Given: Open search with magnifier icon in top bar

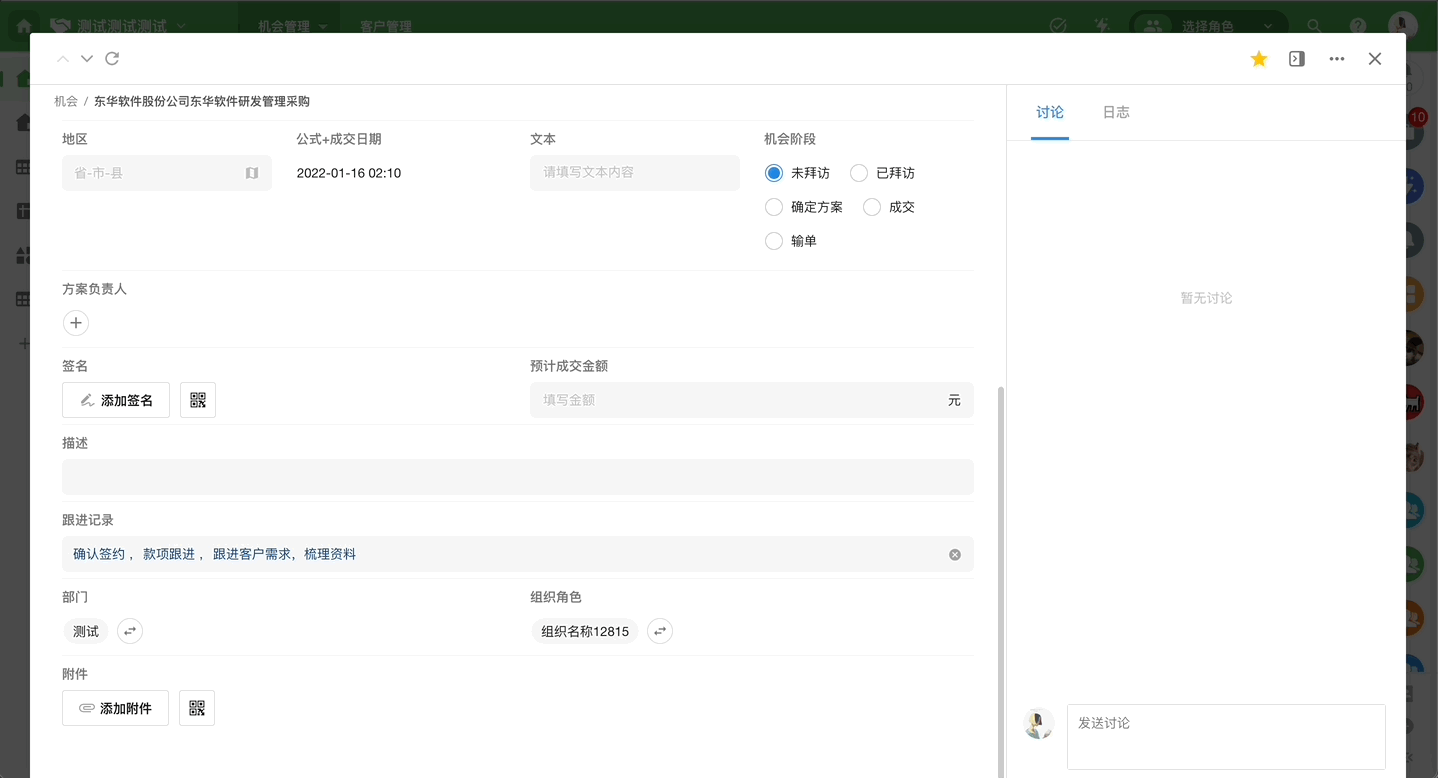Looking at the screenshot, I should (x=1315, y=26).
